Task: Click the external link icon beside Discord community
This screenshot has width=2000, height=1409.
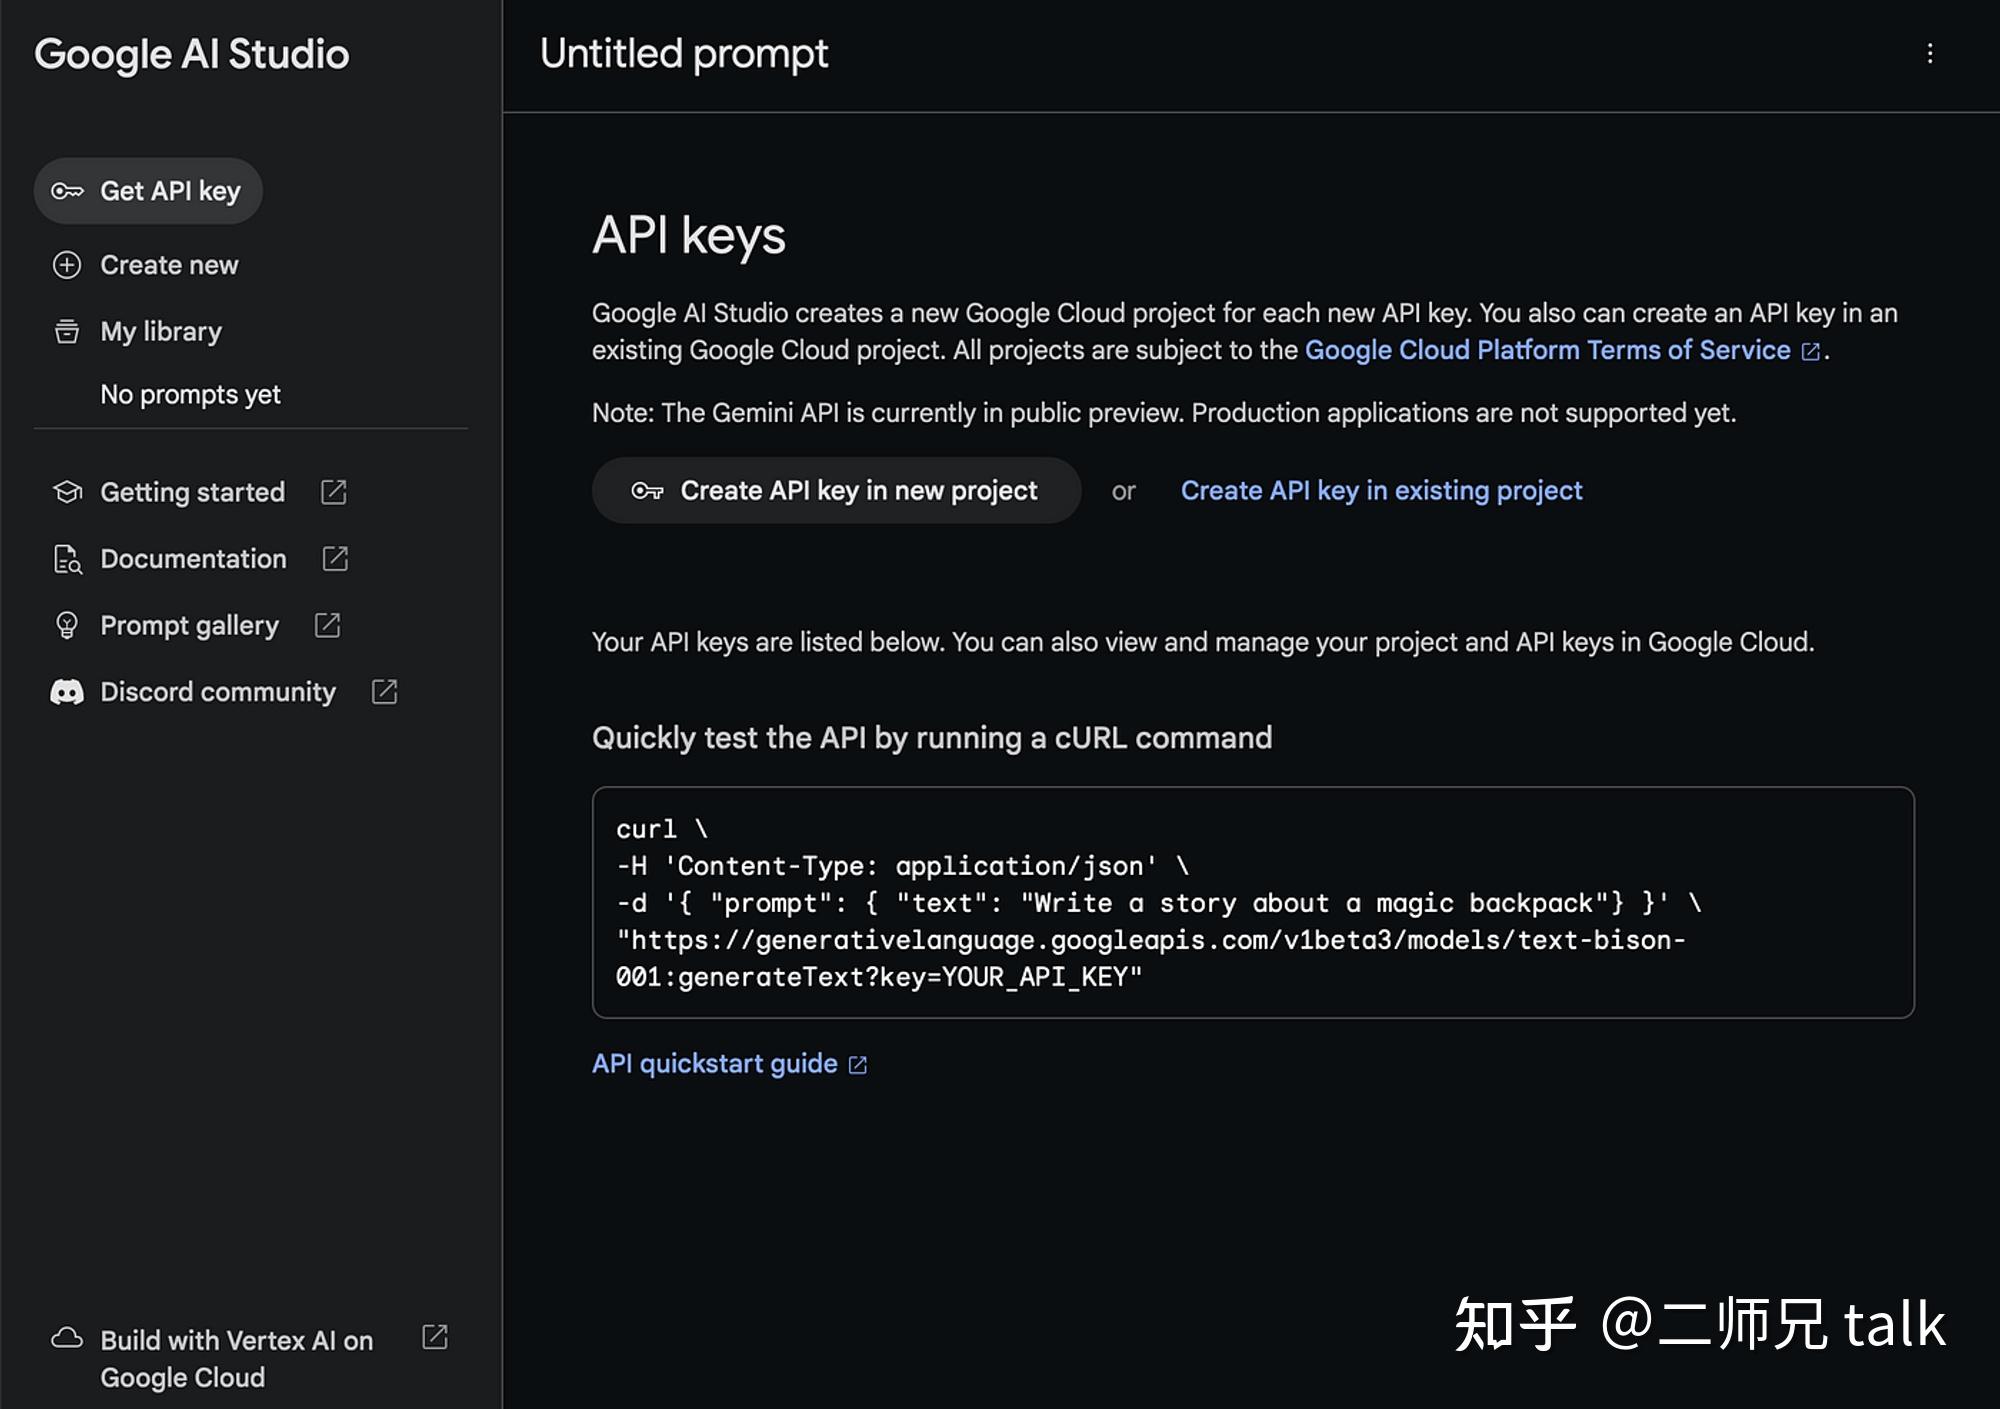Action: (384, 691)
